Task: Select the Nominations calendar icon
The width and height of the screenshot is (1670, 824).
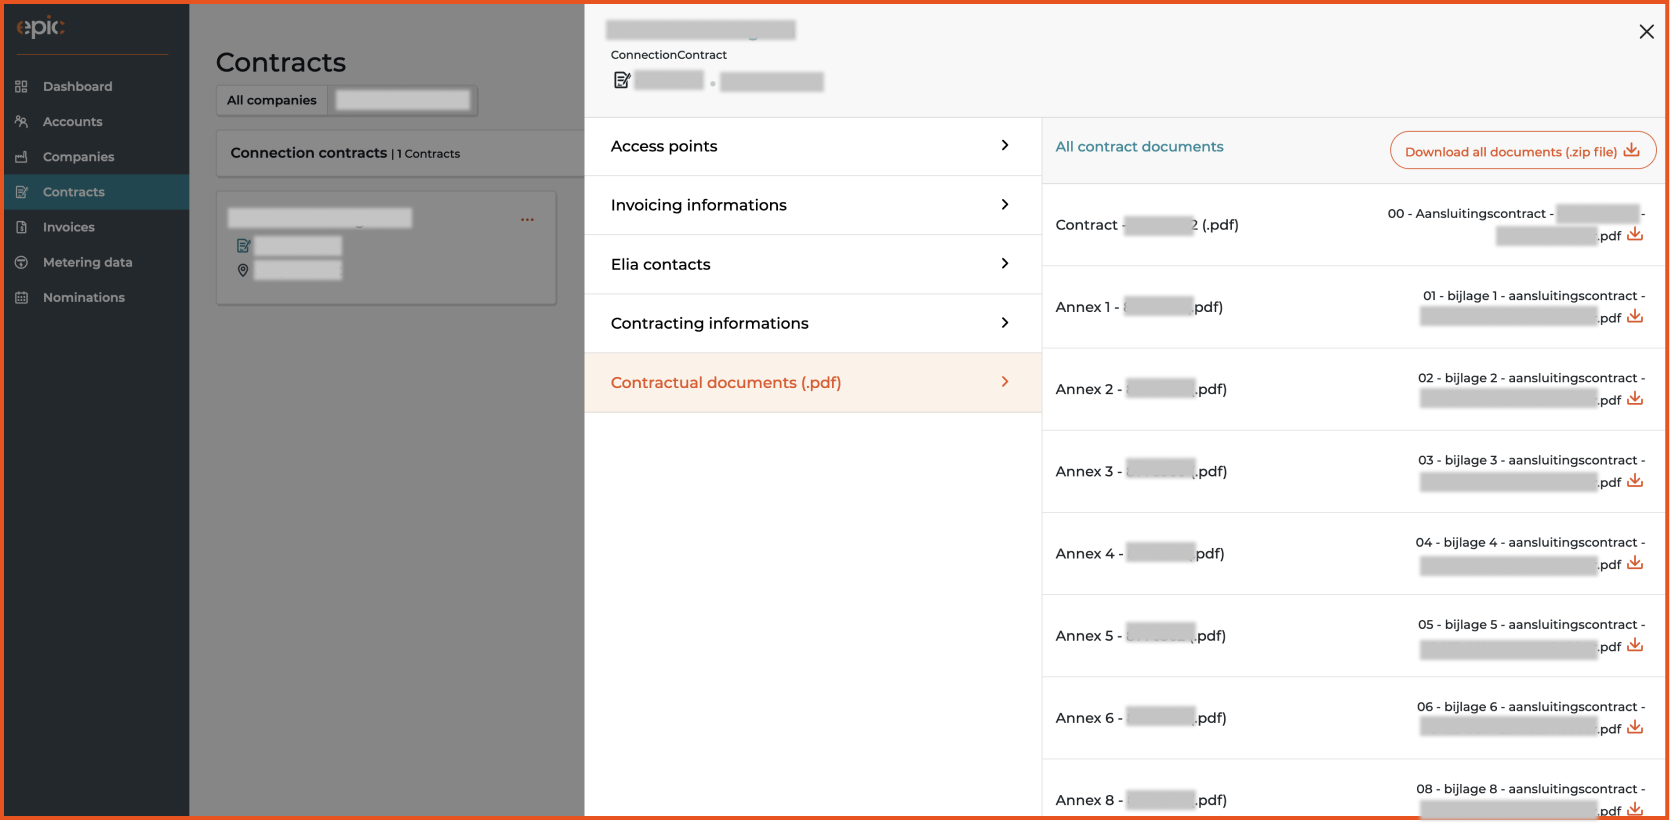Action: coord(21,298)
